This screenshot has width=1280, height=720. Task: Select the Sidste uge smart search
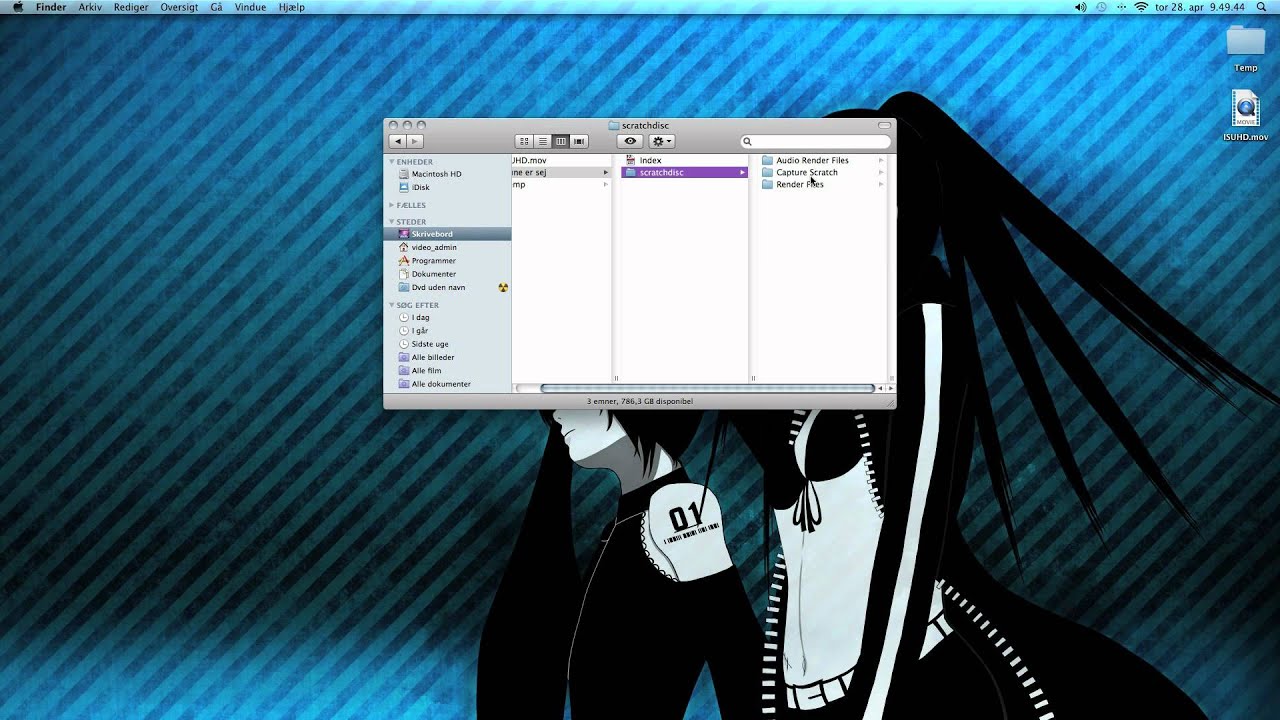click(447, 344)
